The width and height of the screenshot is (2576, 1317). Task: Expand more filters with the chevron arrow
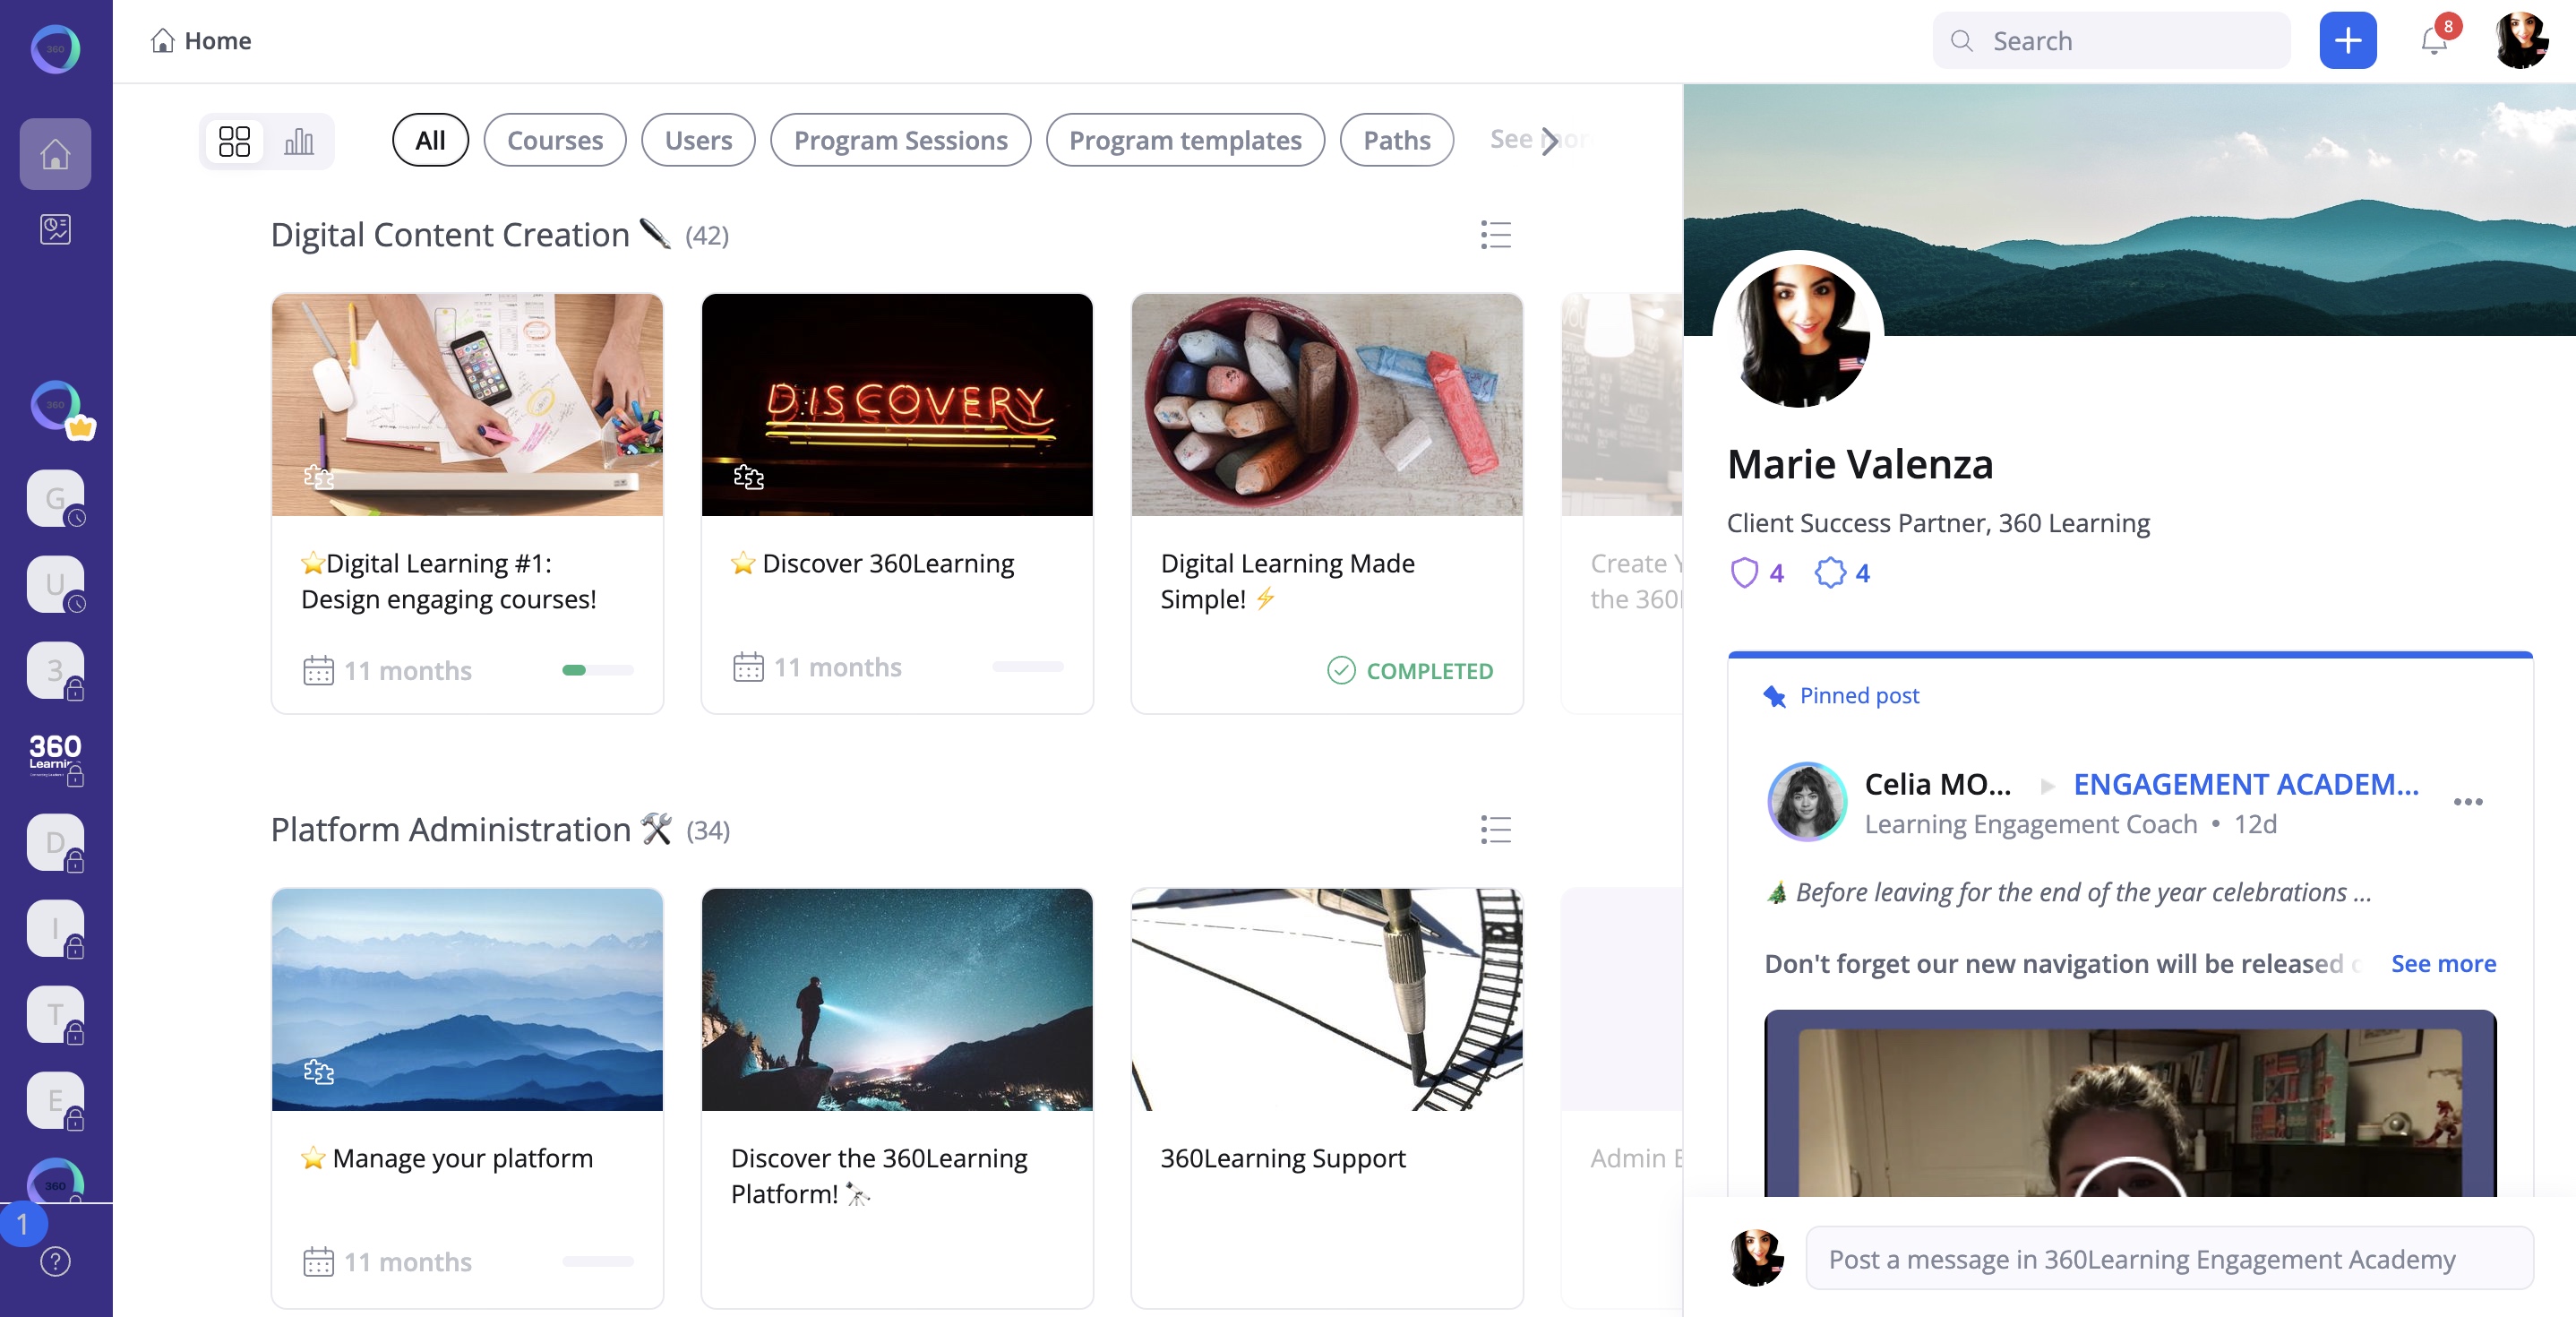pyautogui.click(x=1549, y=140)
